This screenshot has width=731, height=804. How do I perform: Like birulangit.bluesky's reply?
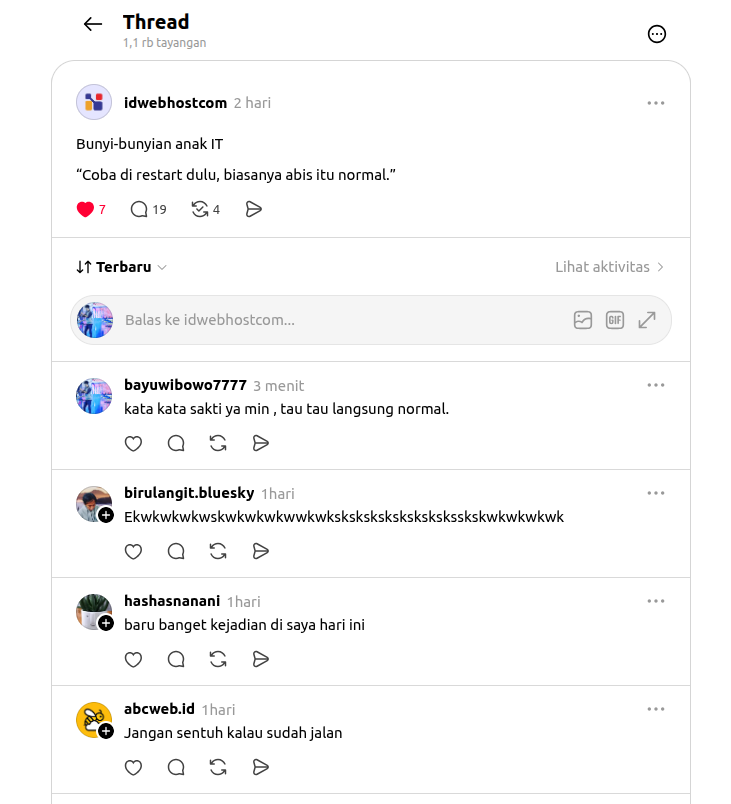(133, 552)
